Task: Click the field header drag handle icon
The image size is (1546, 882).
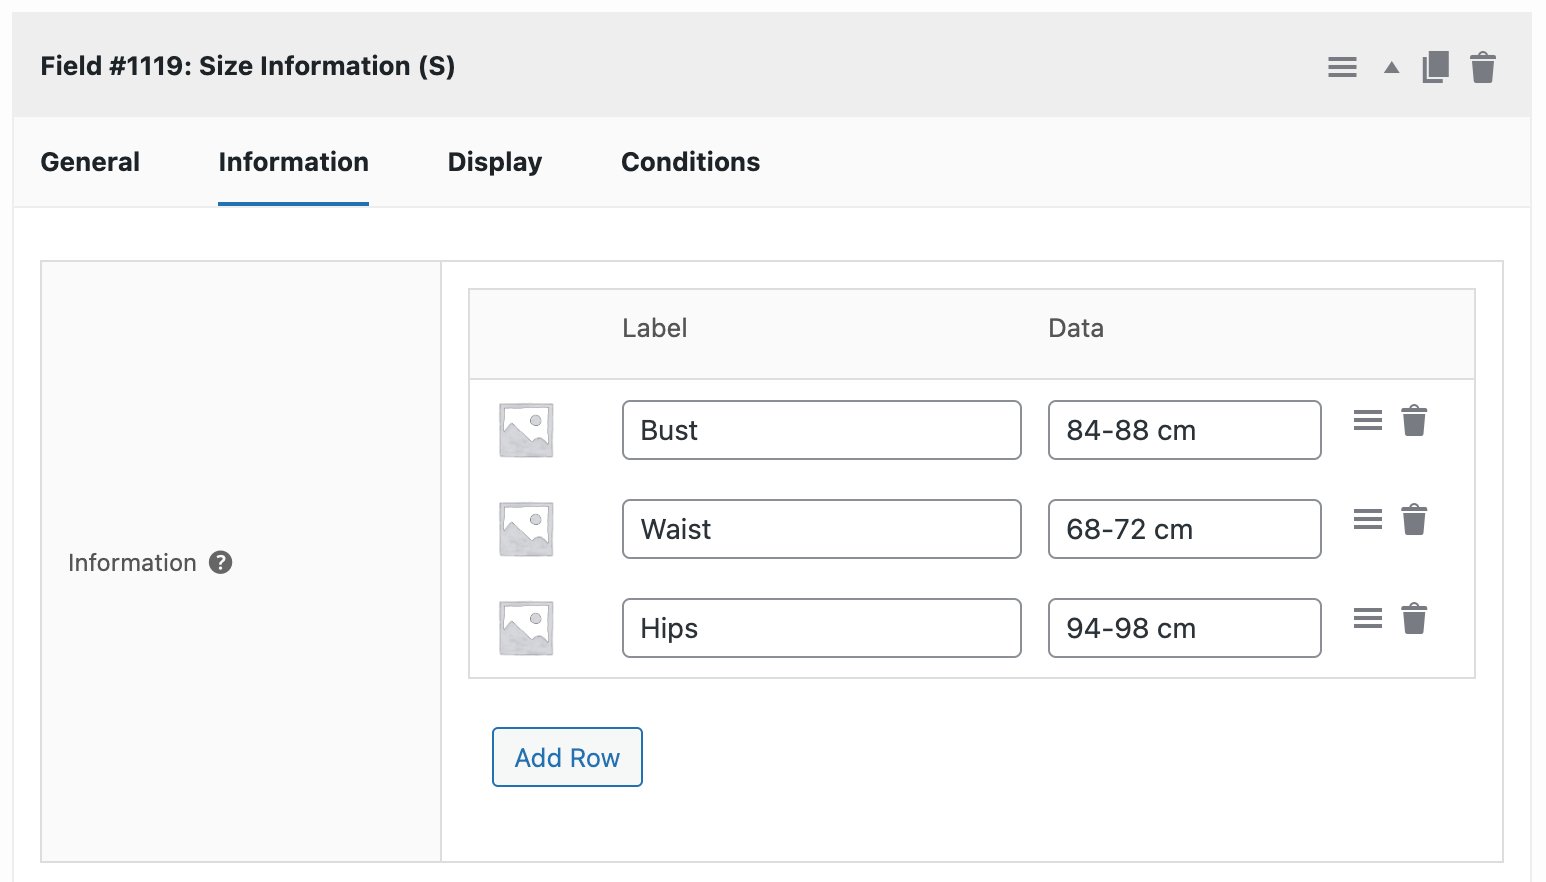Action: (1341, 66)
